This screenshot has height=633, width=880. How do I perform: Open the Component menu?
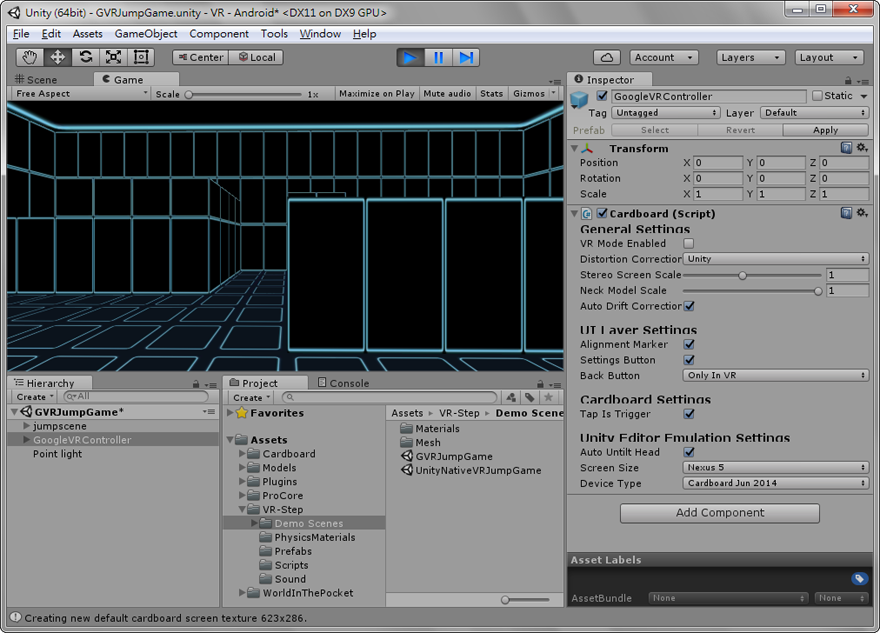tap(219, 34)
